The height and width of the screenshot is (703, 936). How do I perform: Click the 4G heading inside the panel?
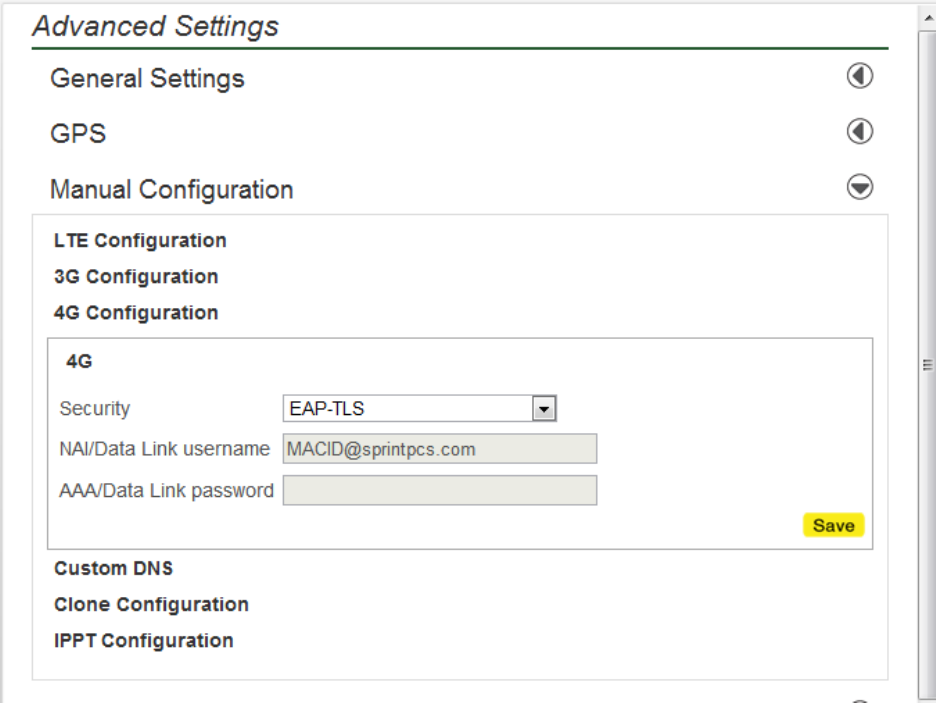click(79, 362)
